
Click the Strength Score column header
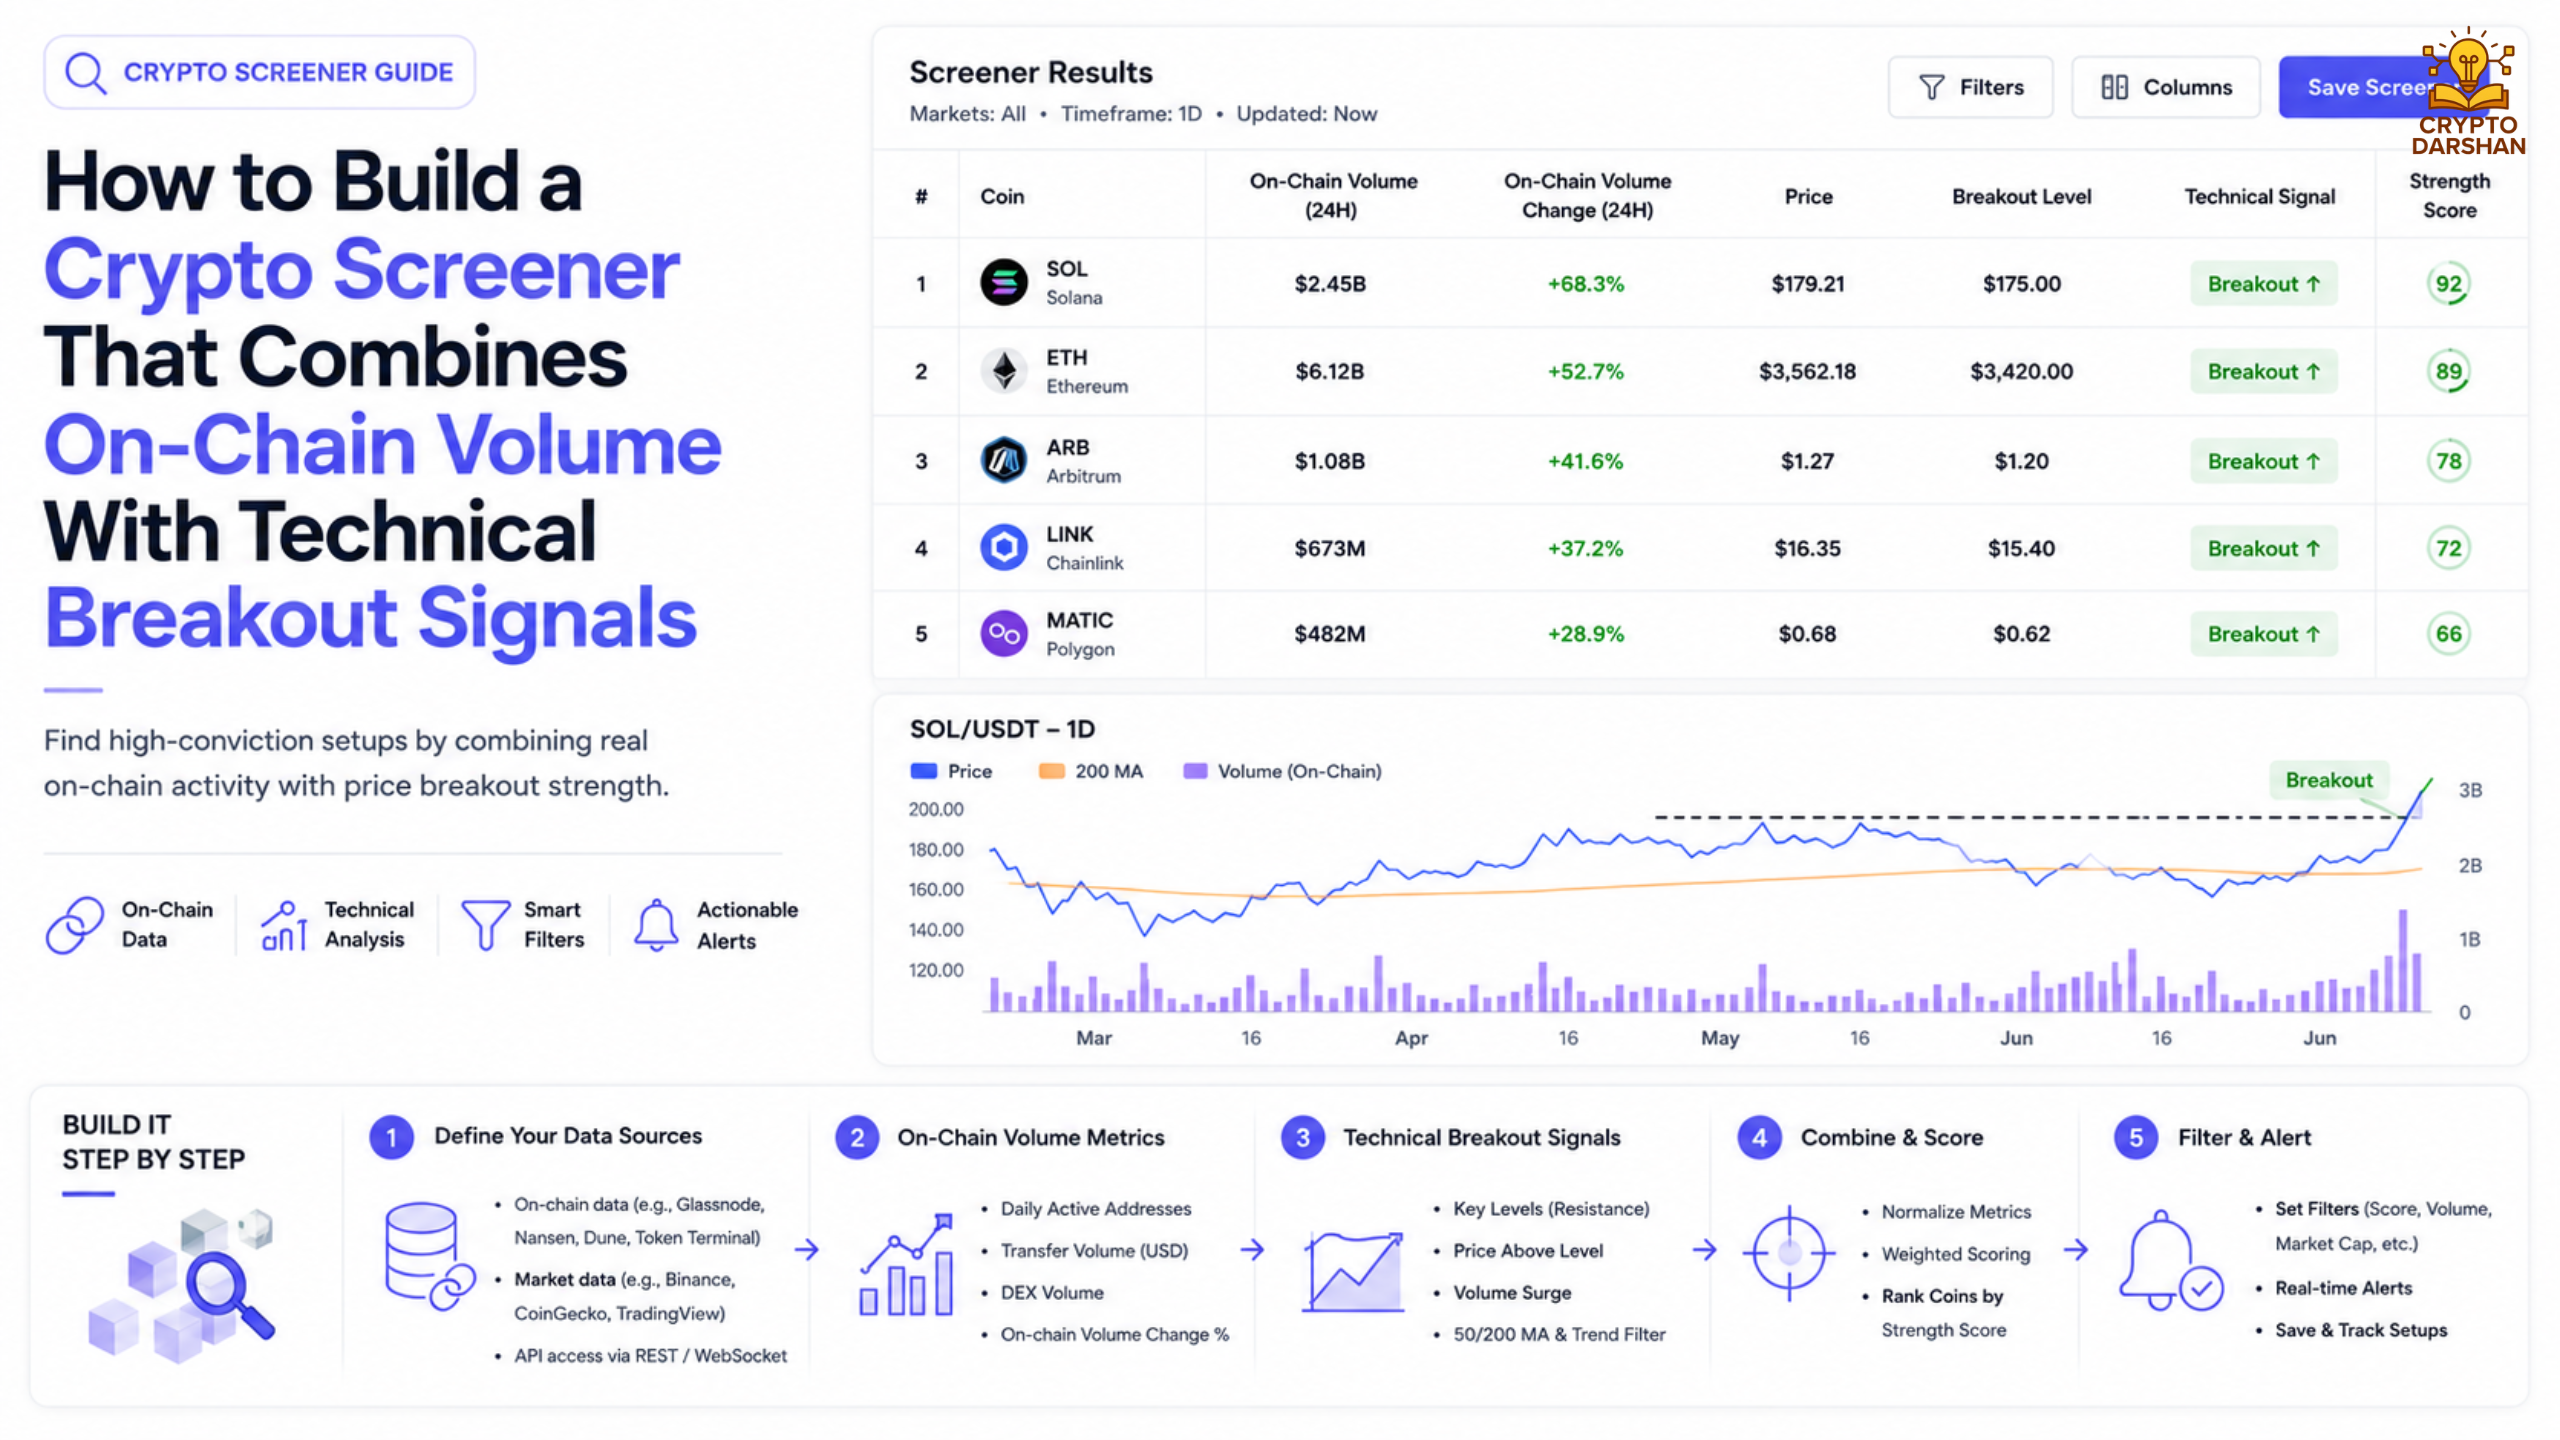[2449, 196]
